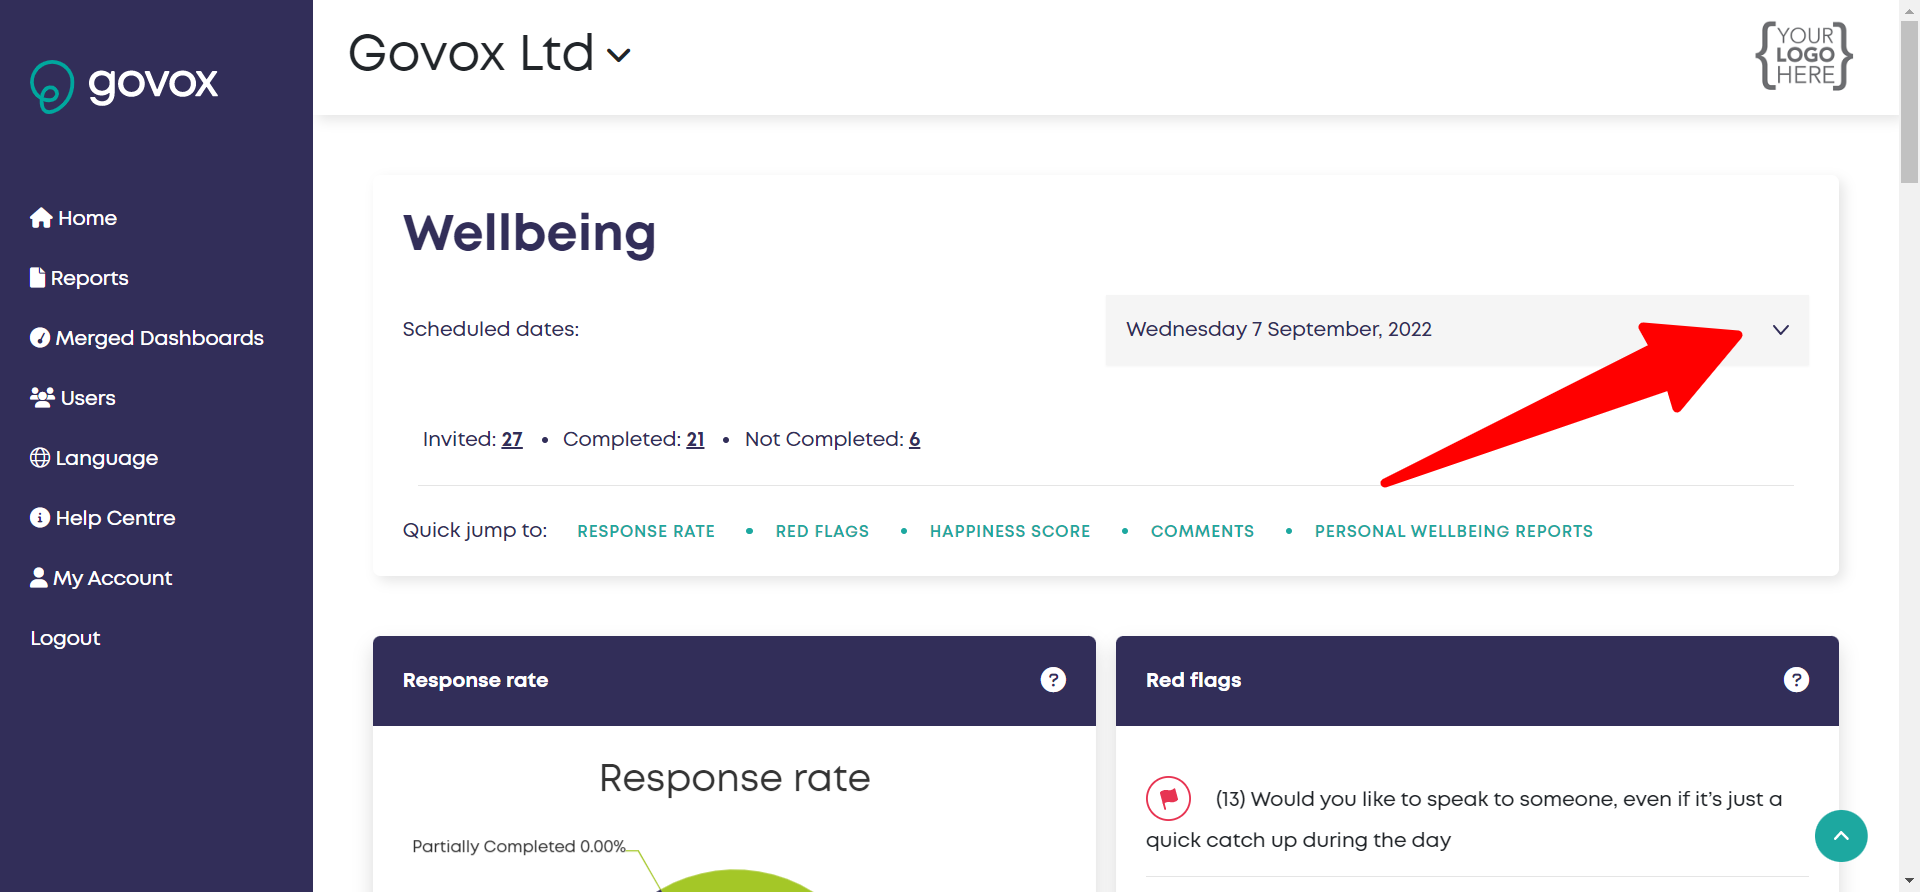Open the Home page from the sidebar
This screenshot has height=892, width=1920.
point(73,218)
